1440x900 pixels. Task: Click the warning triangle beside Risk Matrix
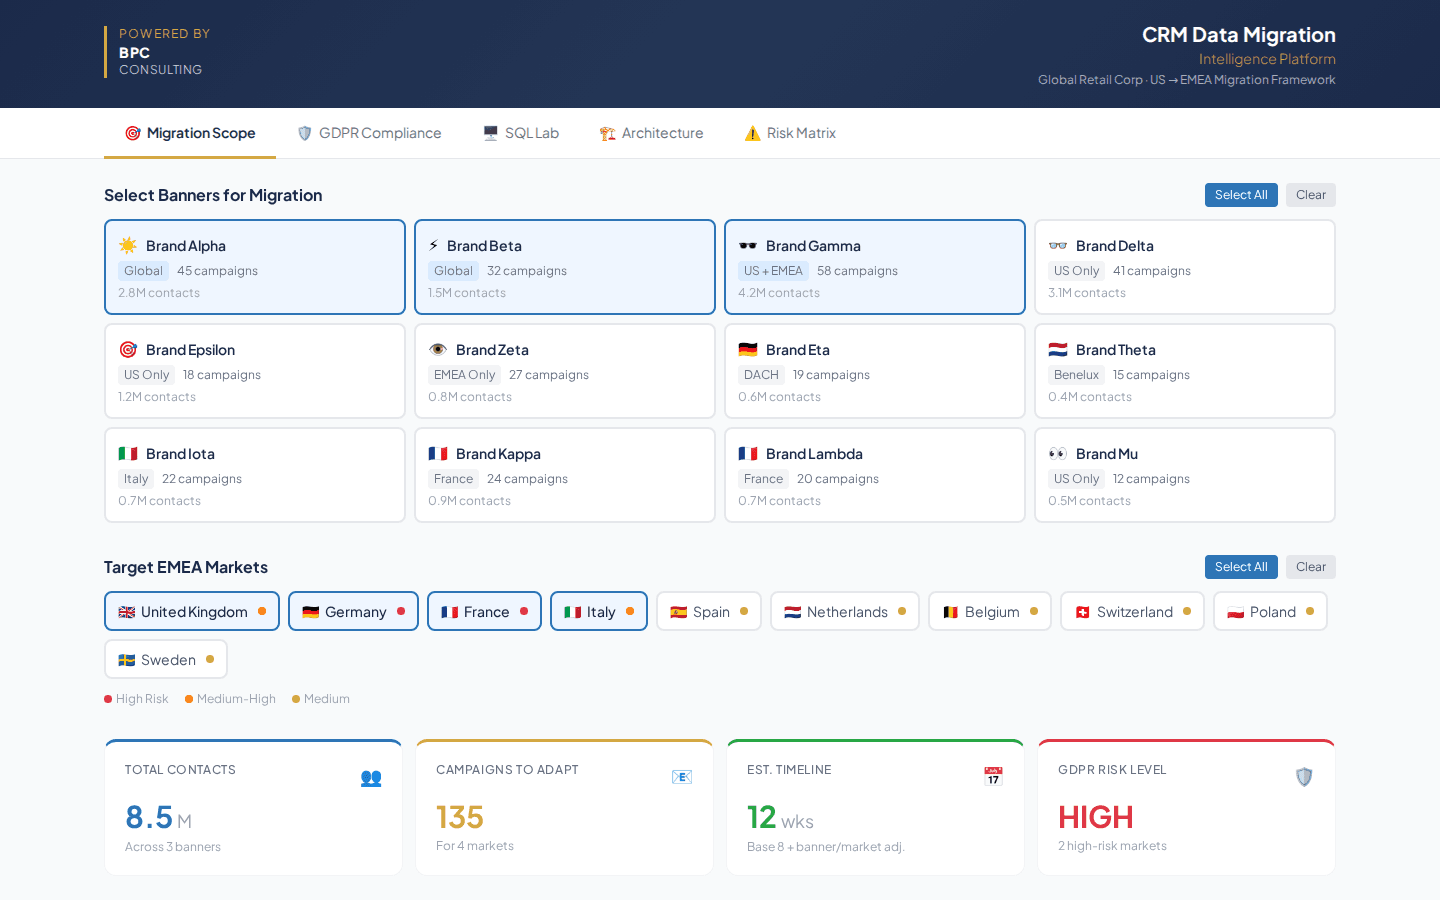point(753,132)
